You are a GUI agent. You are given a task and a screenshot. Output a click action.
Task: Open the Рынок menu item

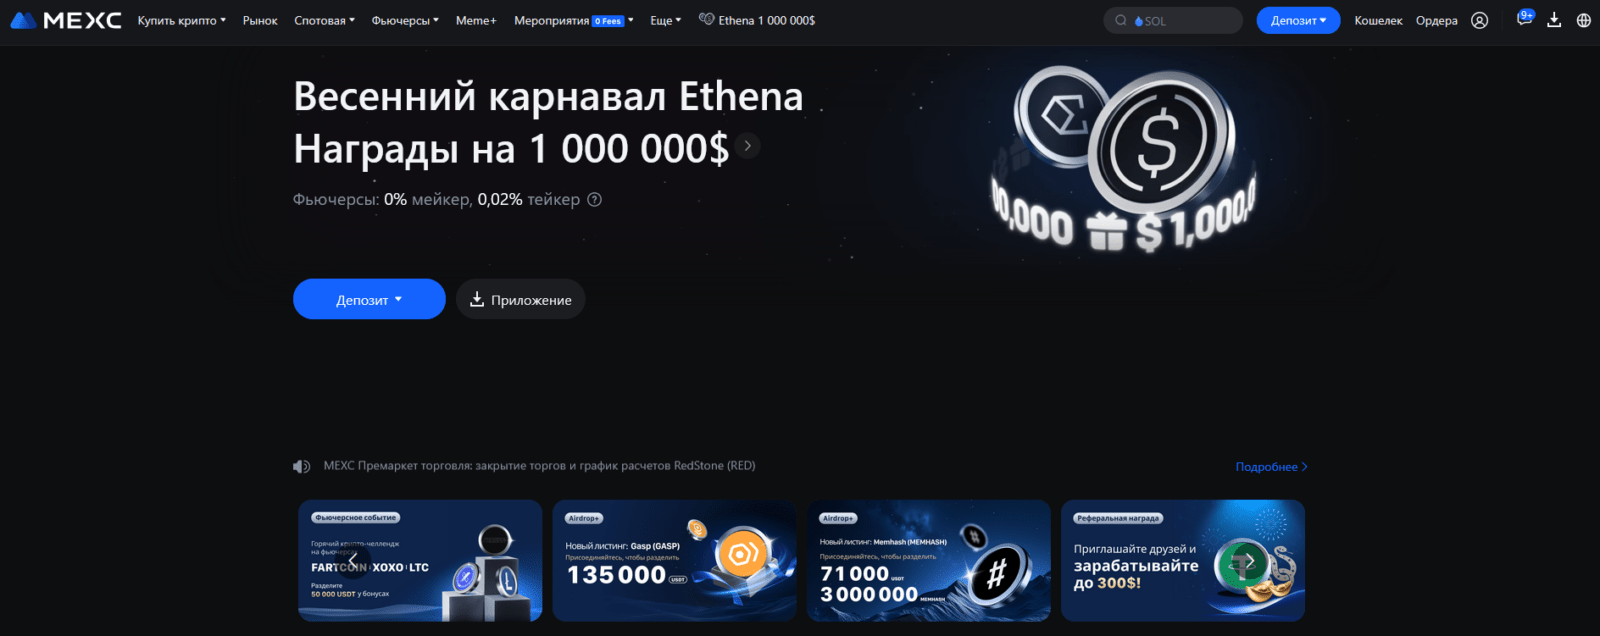(260, 20)
